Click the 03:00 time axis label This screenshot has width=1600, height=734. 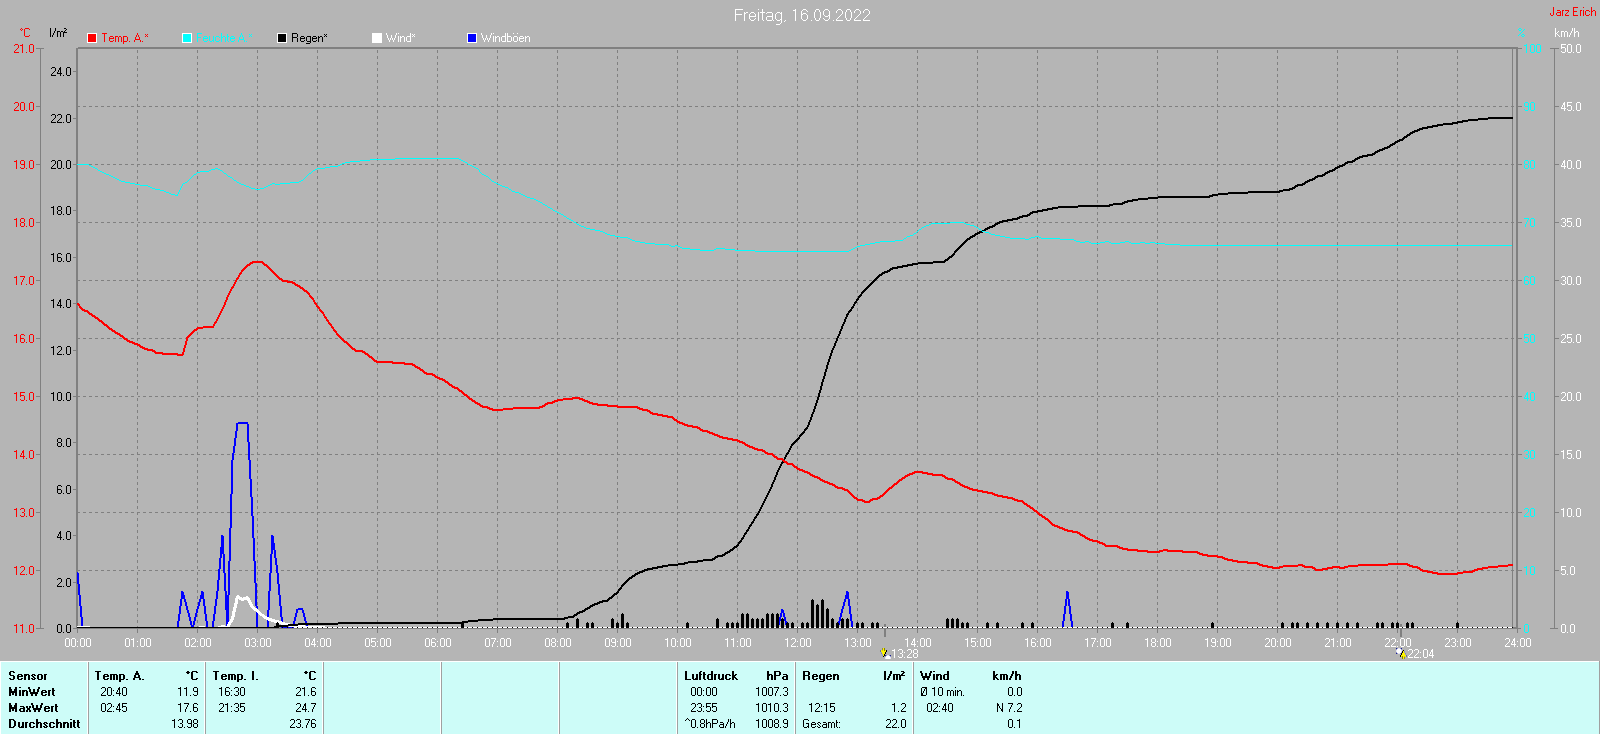[x=257, y=643]
